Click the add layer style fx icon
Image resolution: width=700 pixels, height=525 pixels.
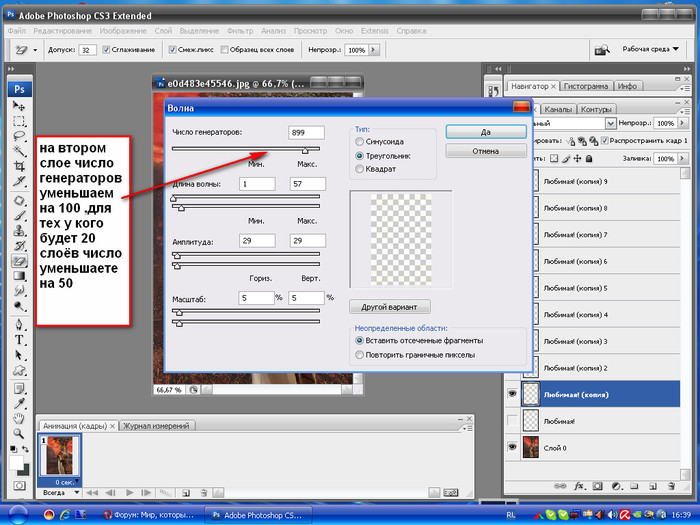[x=579, y=486]
